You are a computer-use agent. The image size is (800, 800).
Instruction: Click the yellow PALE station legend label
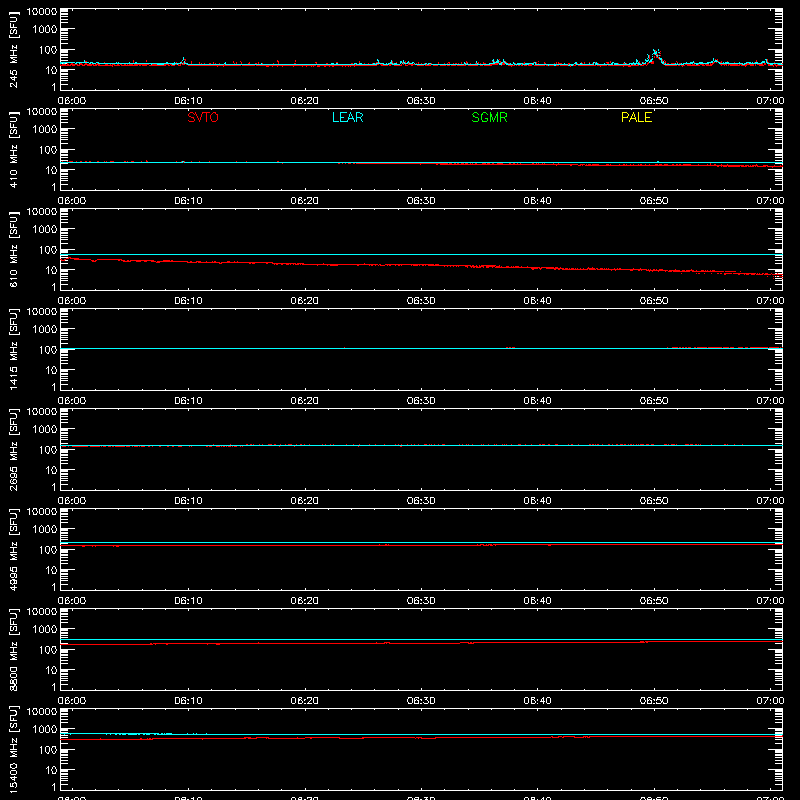tap(636, 117)
